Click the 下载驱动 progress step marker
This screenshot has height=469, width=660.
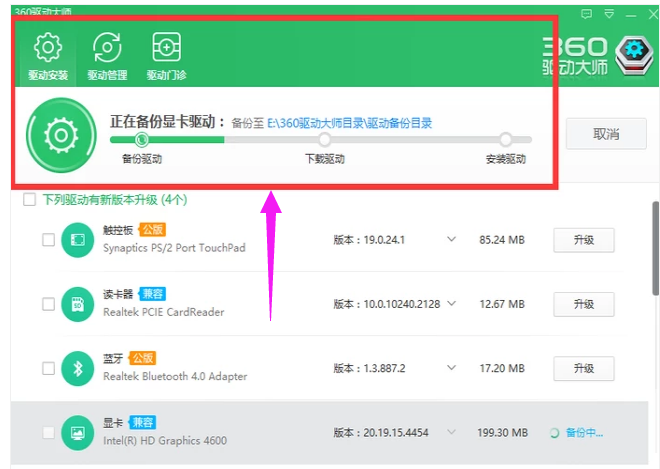[x=325, y=139]
